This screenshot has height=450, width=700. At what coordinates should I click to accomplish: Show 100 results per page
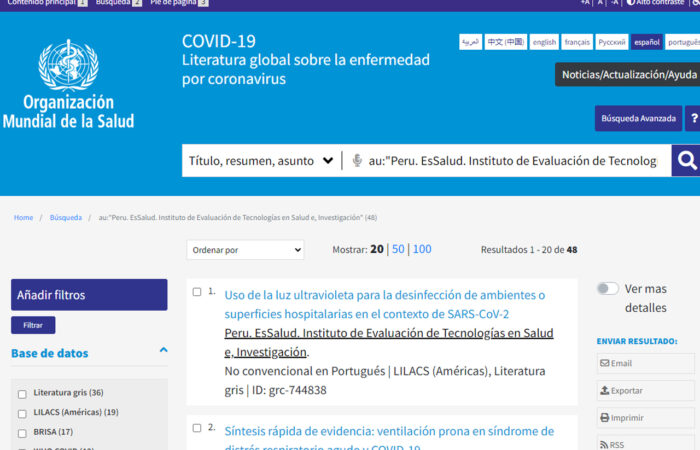[x=422, y=249]
